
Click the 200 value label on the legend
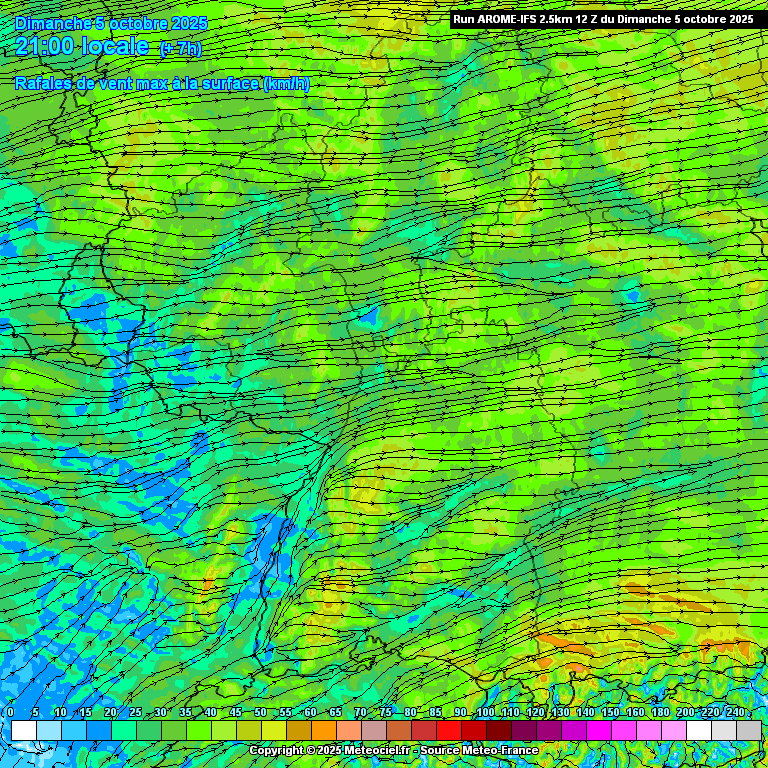(x=685, y=712)
